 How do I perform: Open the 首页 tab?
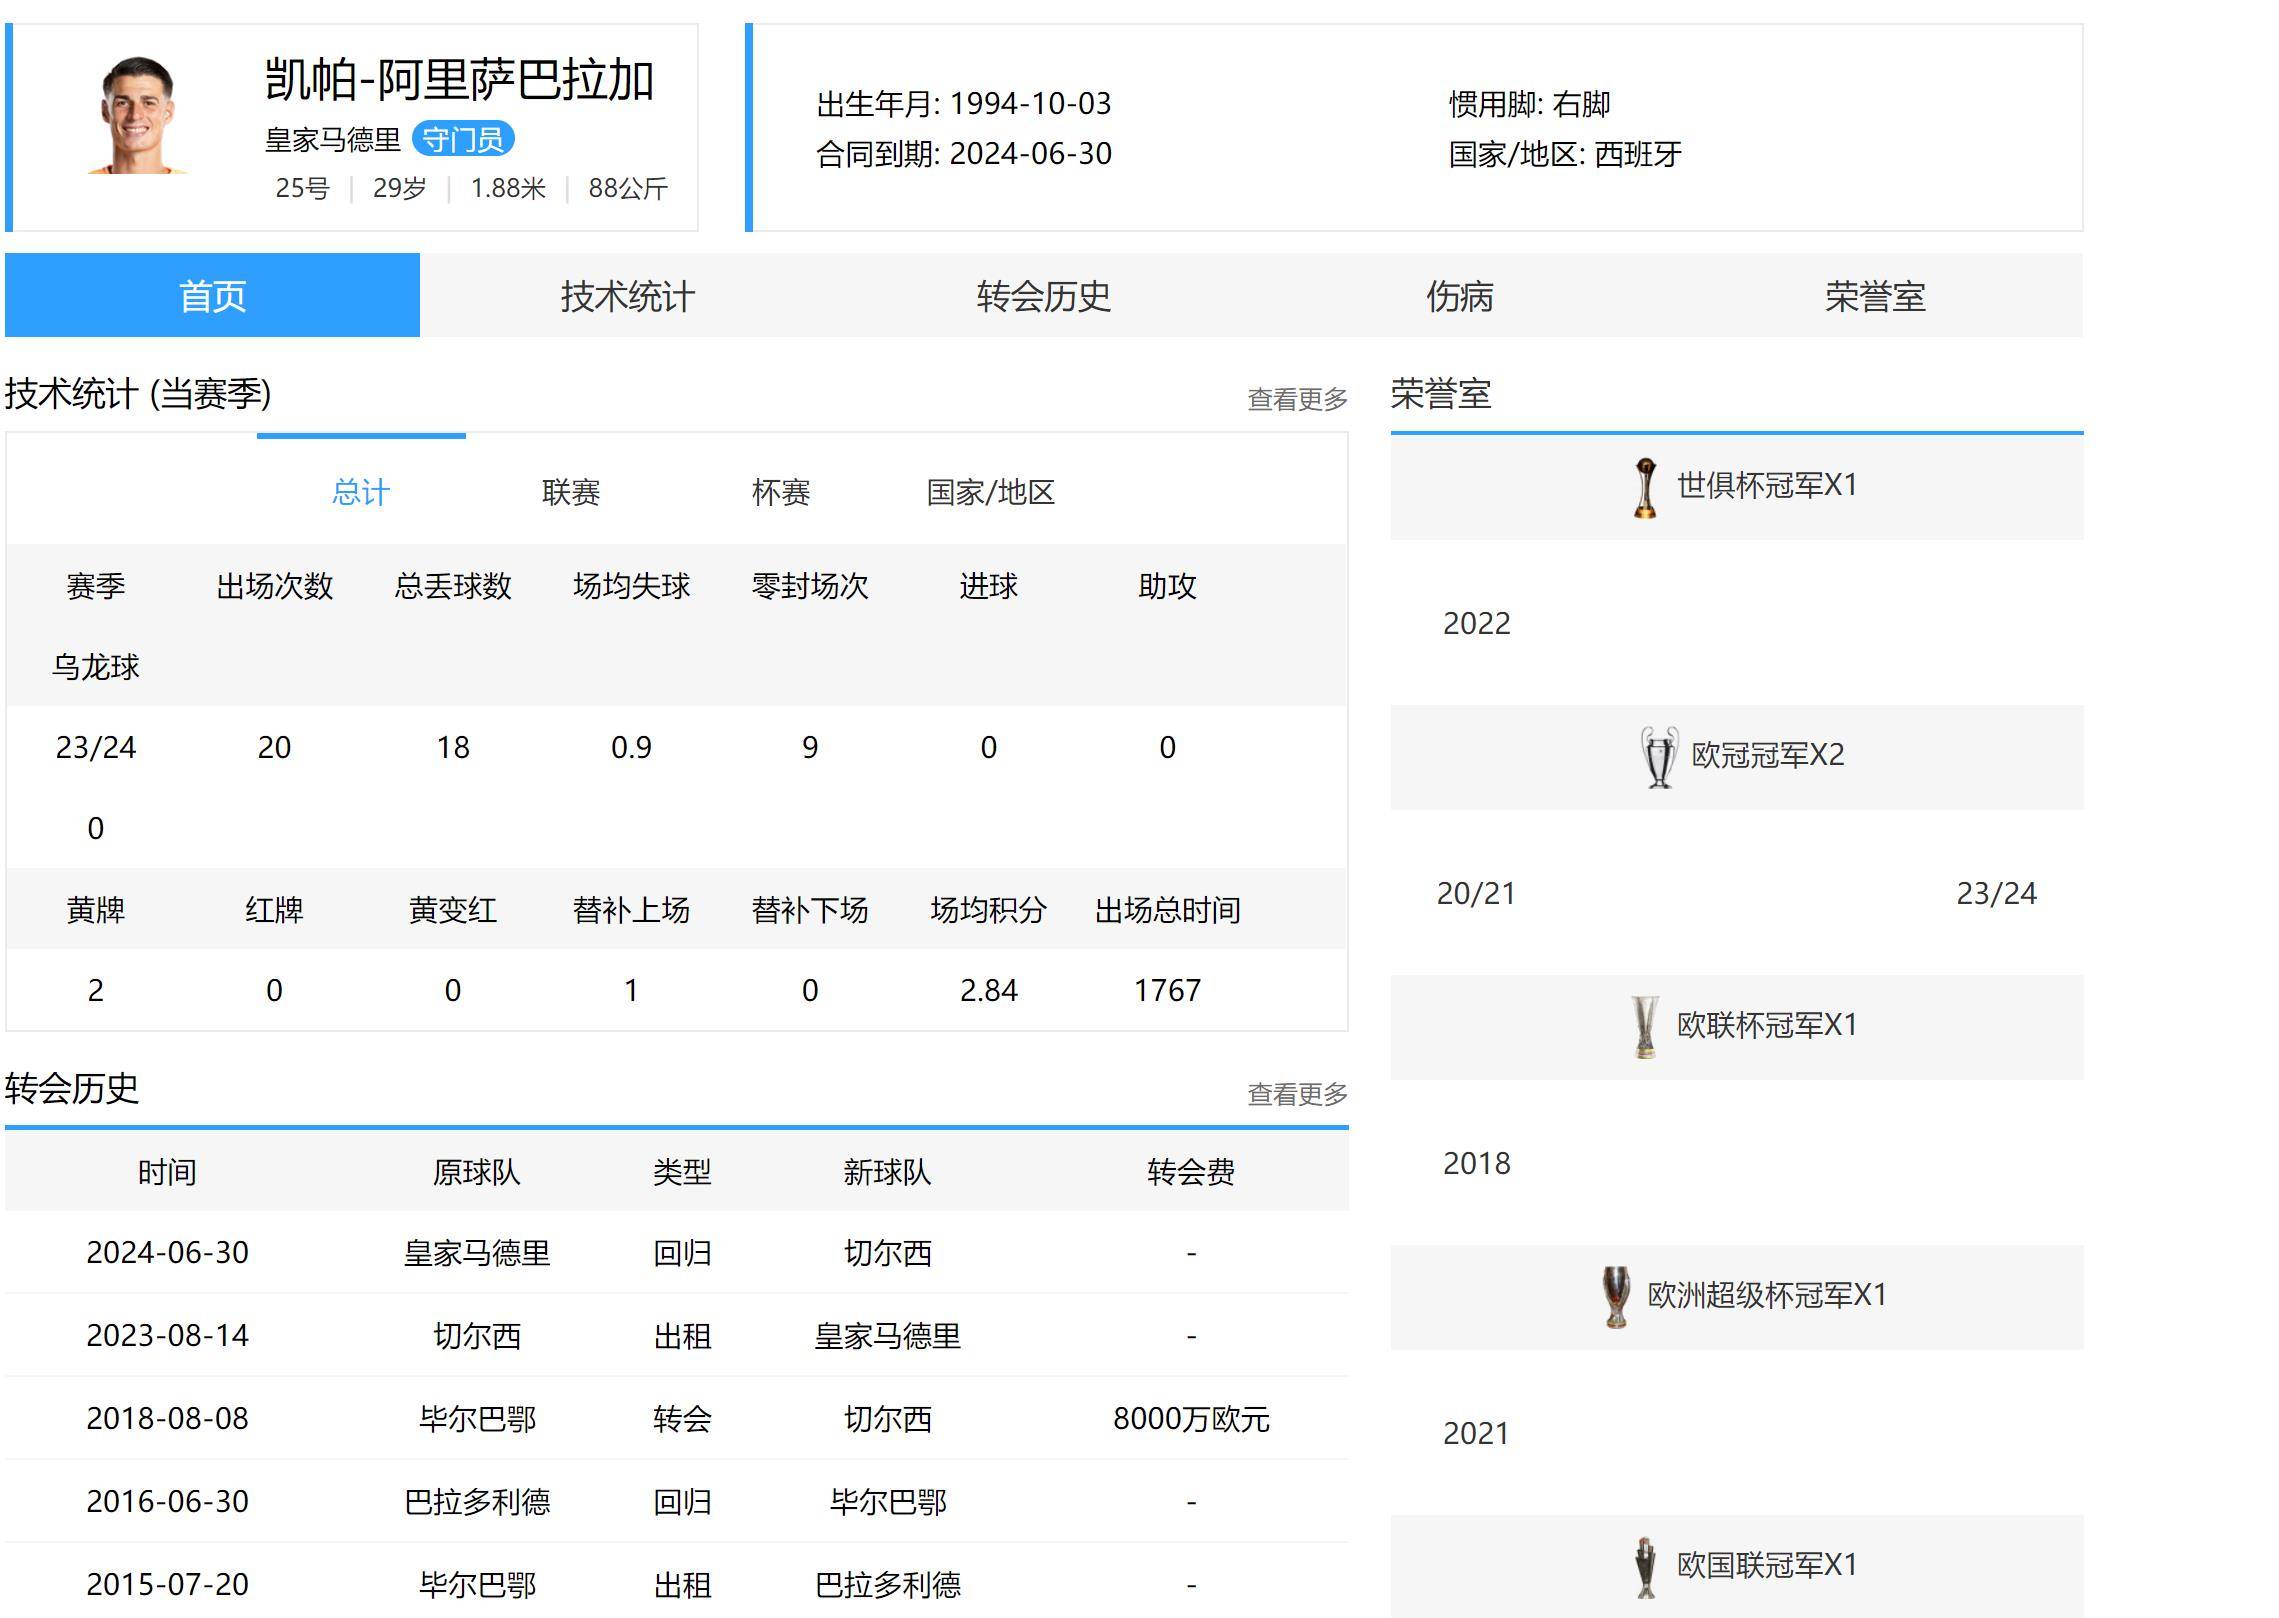pyautogui.click(x=212, y=295)
